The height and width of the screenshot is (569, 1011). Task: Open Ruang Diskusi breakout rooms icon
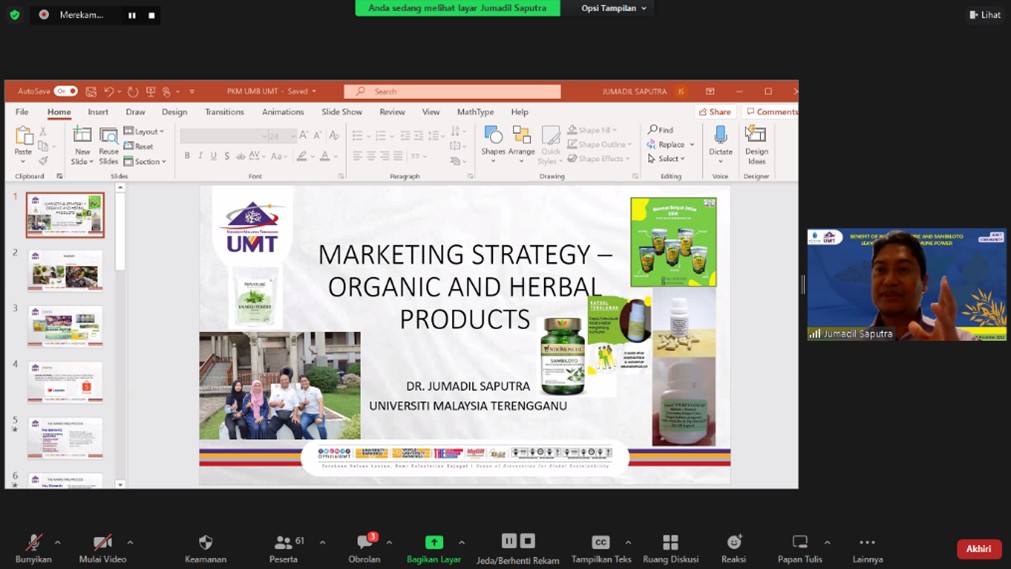coord(671,543)
